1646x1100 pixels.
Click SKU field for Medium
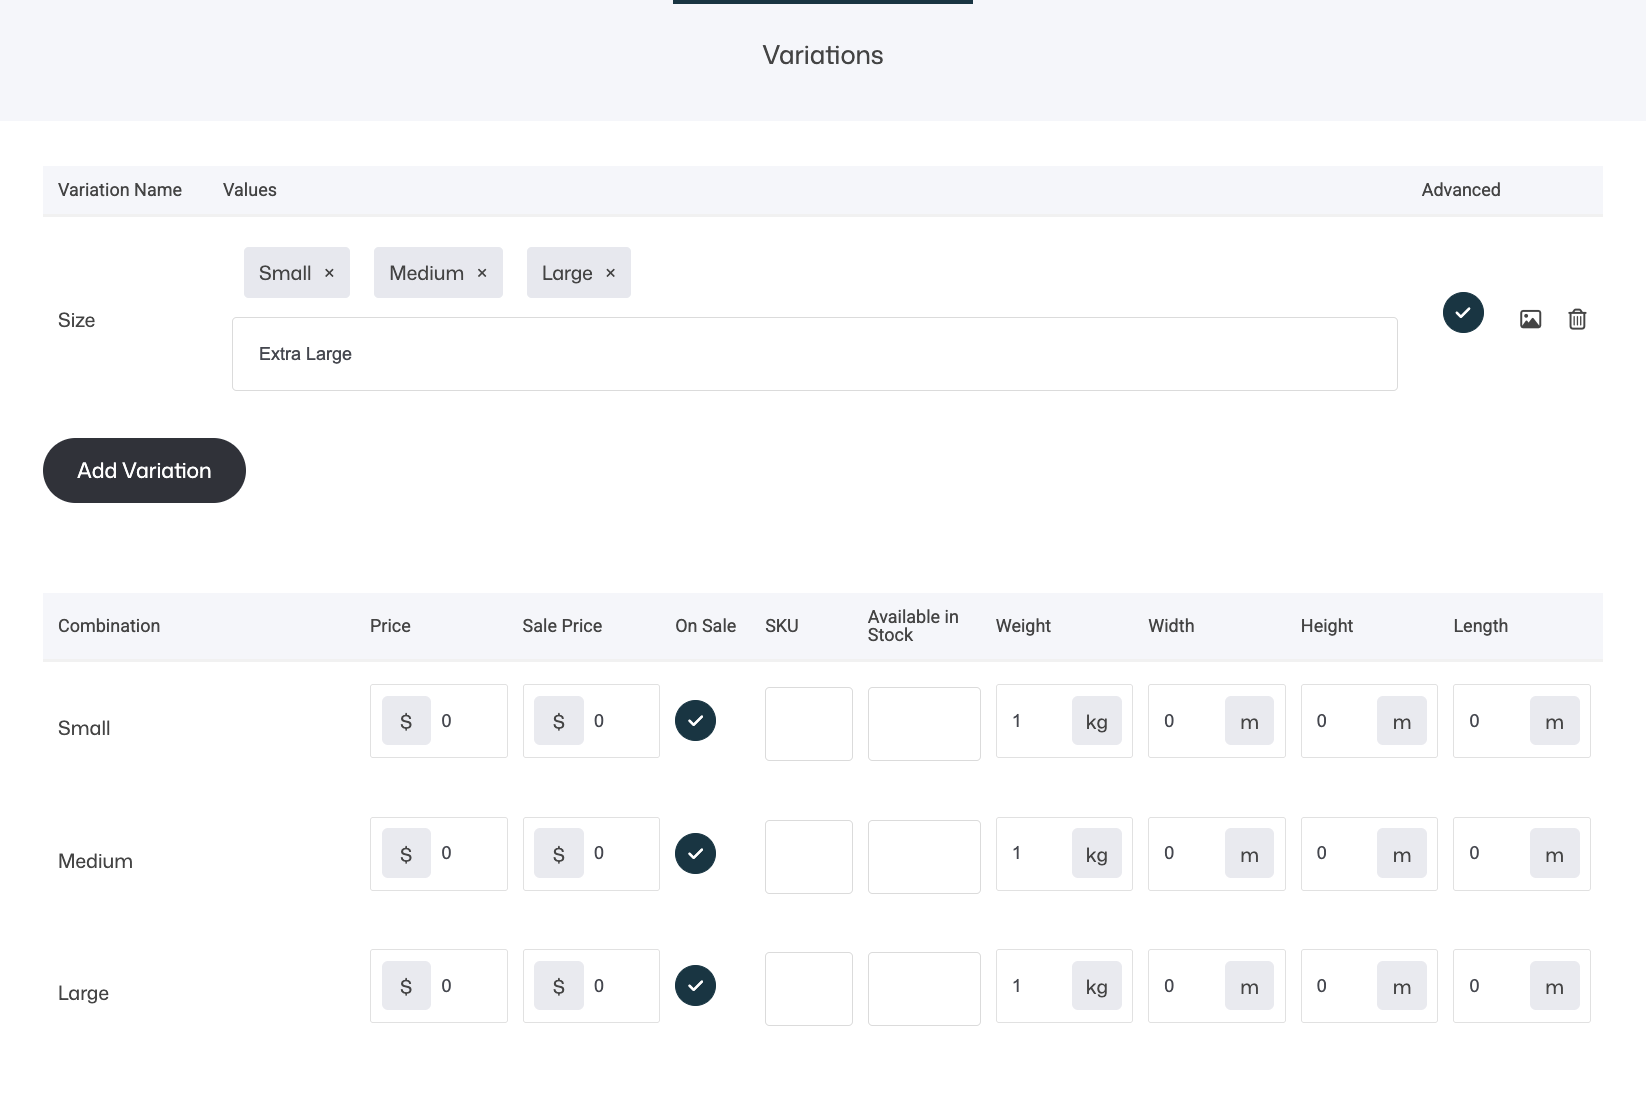(x=809, y=857)
